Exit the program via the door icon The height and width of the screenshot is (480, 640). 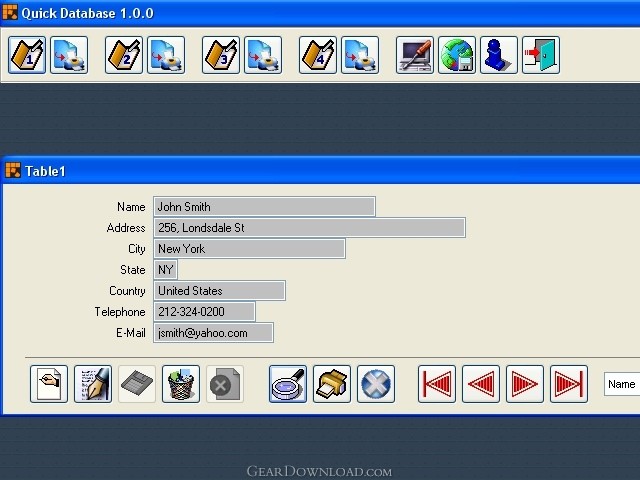(541, 55)
